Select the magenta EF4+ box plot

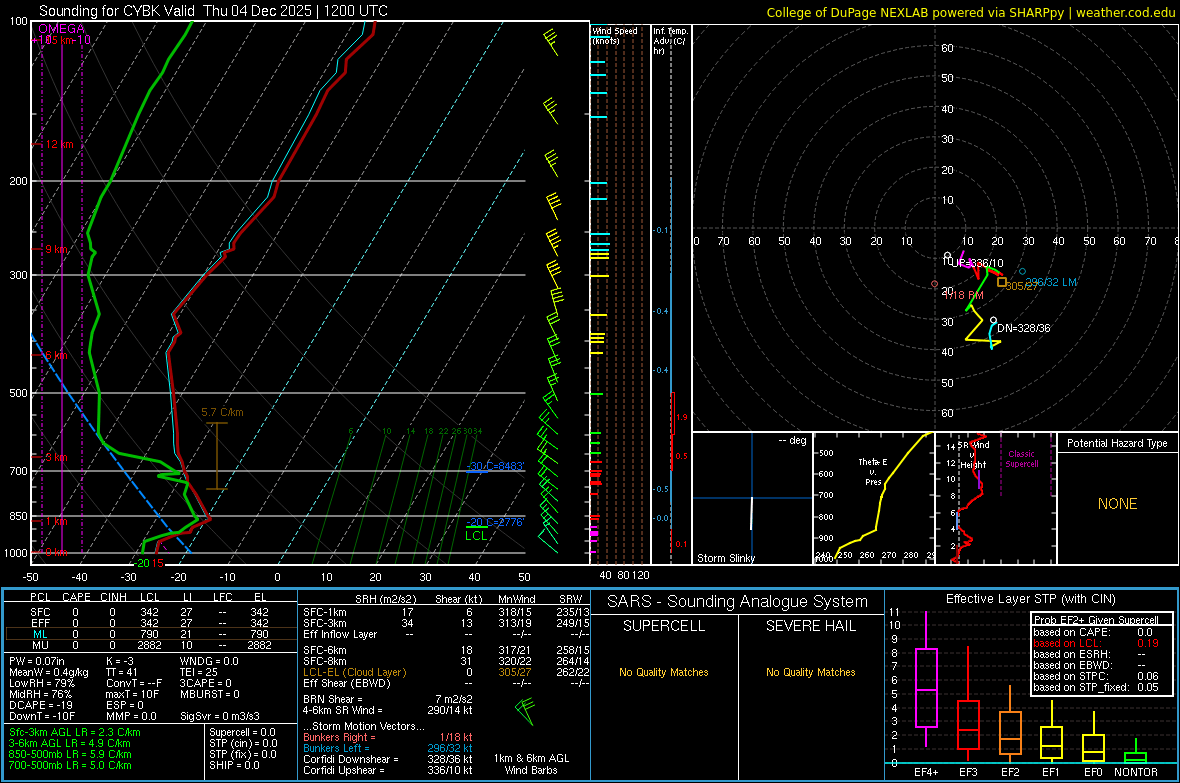(926, 679)
